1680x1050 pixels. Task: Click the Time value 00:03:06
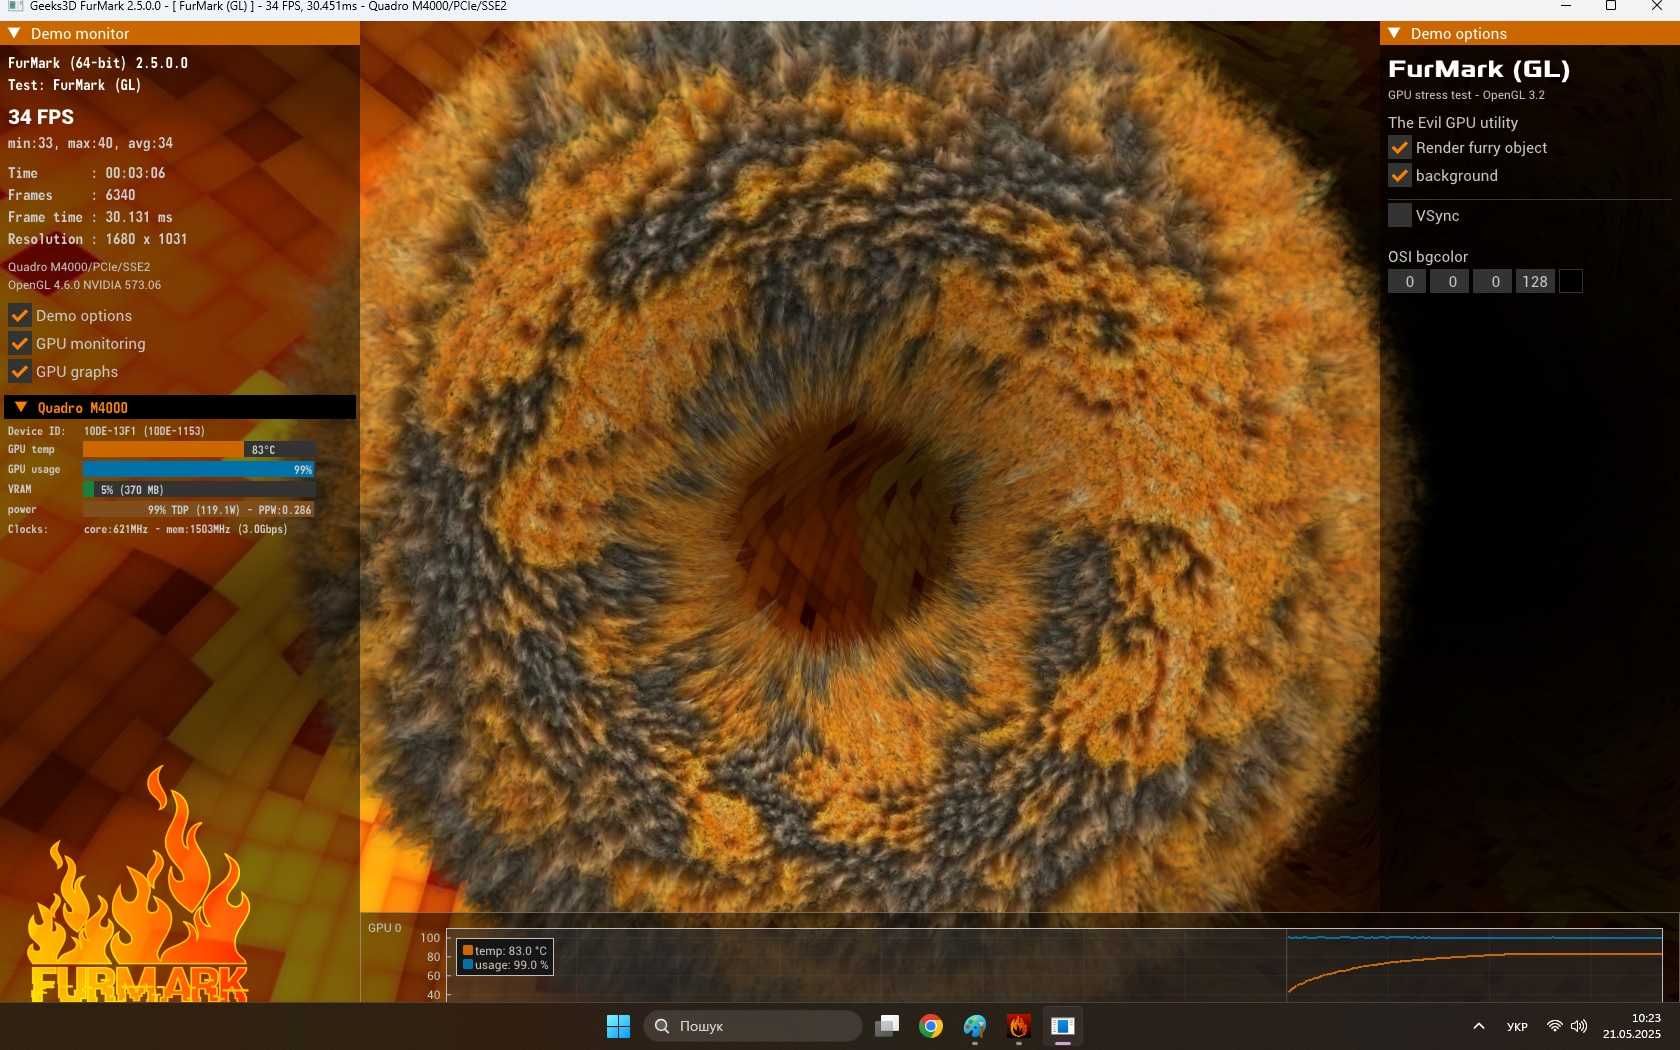coord(135,173)
